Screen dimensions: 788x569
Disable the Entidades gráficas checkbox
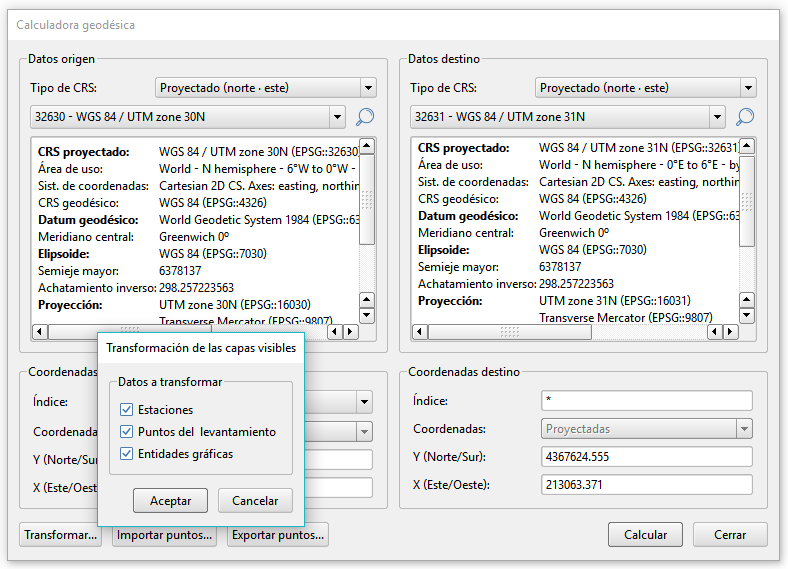pyautogui.click(x=126, y=454)
